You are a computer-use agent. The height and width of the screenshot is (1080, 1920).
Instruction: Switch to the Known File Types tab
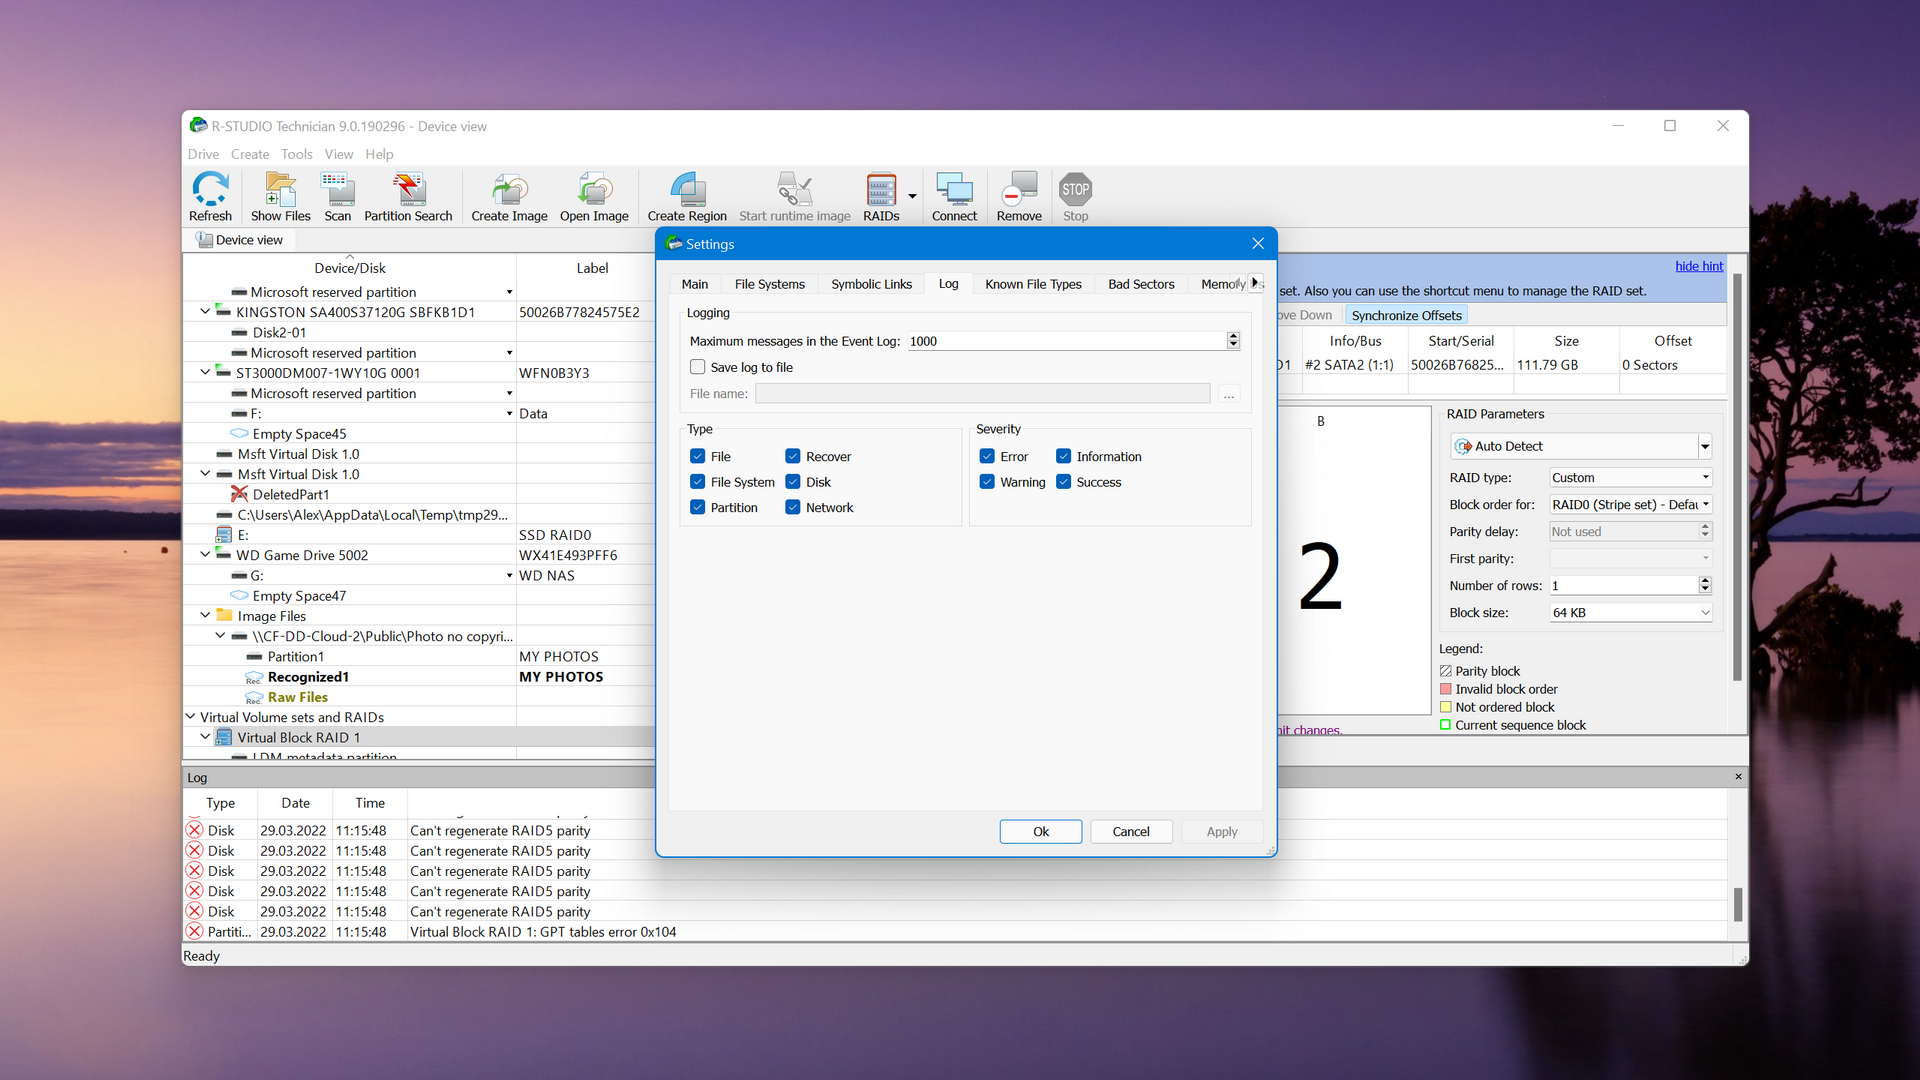[x=1033, y=284]
